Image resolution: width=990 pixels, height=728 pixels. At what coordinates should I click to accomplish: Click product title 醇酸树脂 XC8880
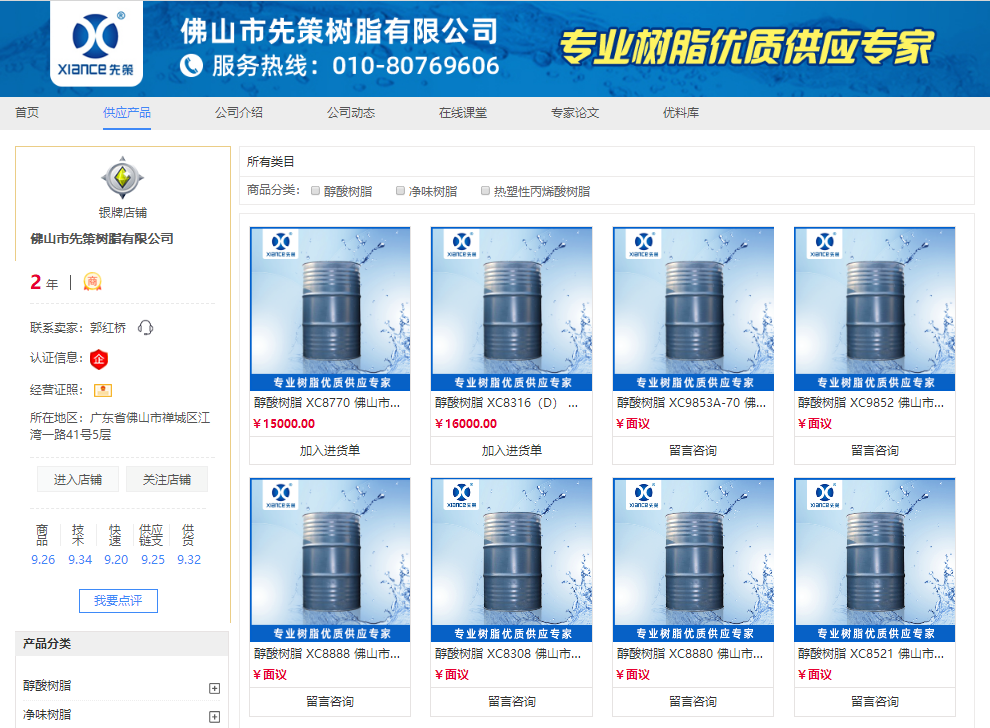pyautogui.click(x=690, y=653)
